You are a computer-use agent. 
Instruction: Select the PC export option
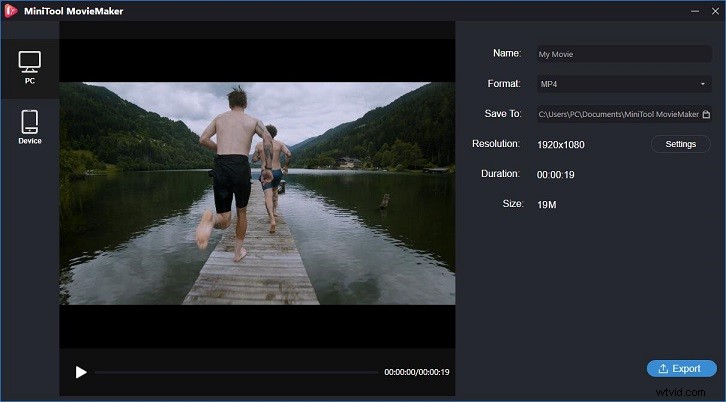30,69
